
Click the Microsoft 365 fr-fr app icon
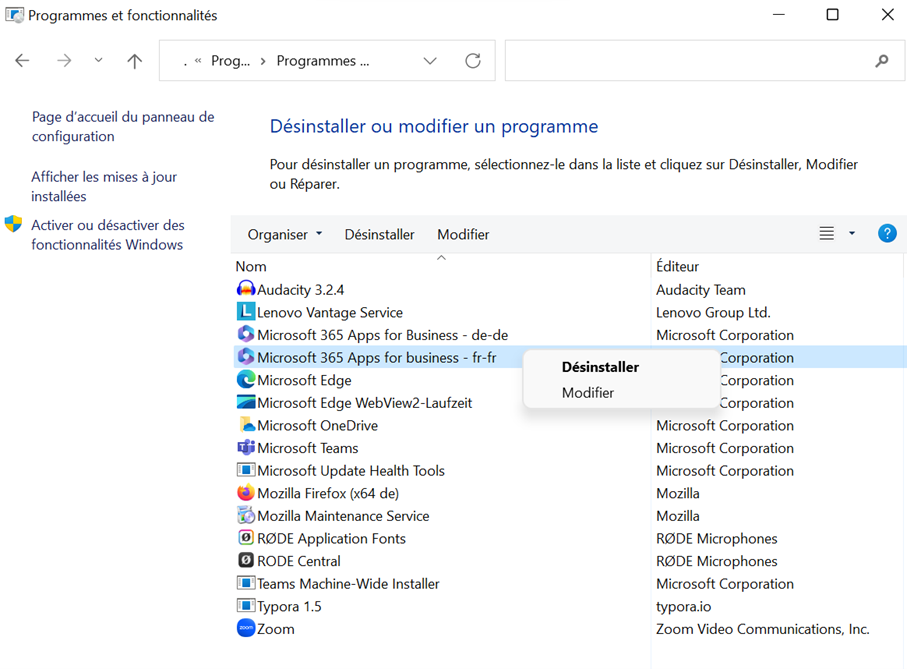(246, 357)
